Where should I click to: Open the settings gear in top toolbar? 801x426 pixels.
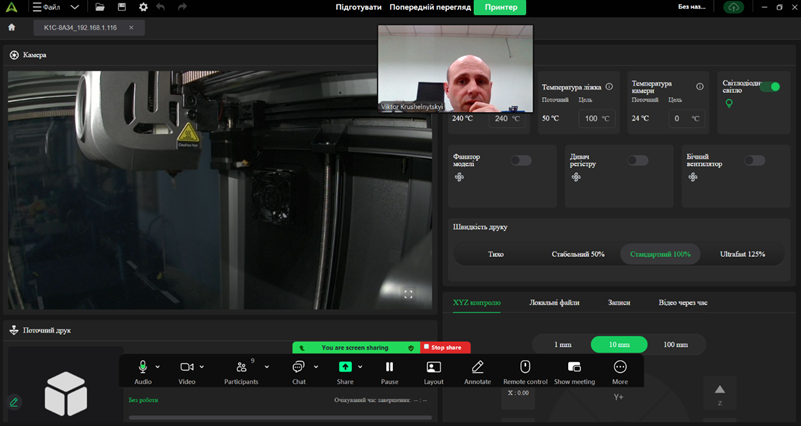(x=143, y=7)
